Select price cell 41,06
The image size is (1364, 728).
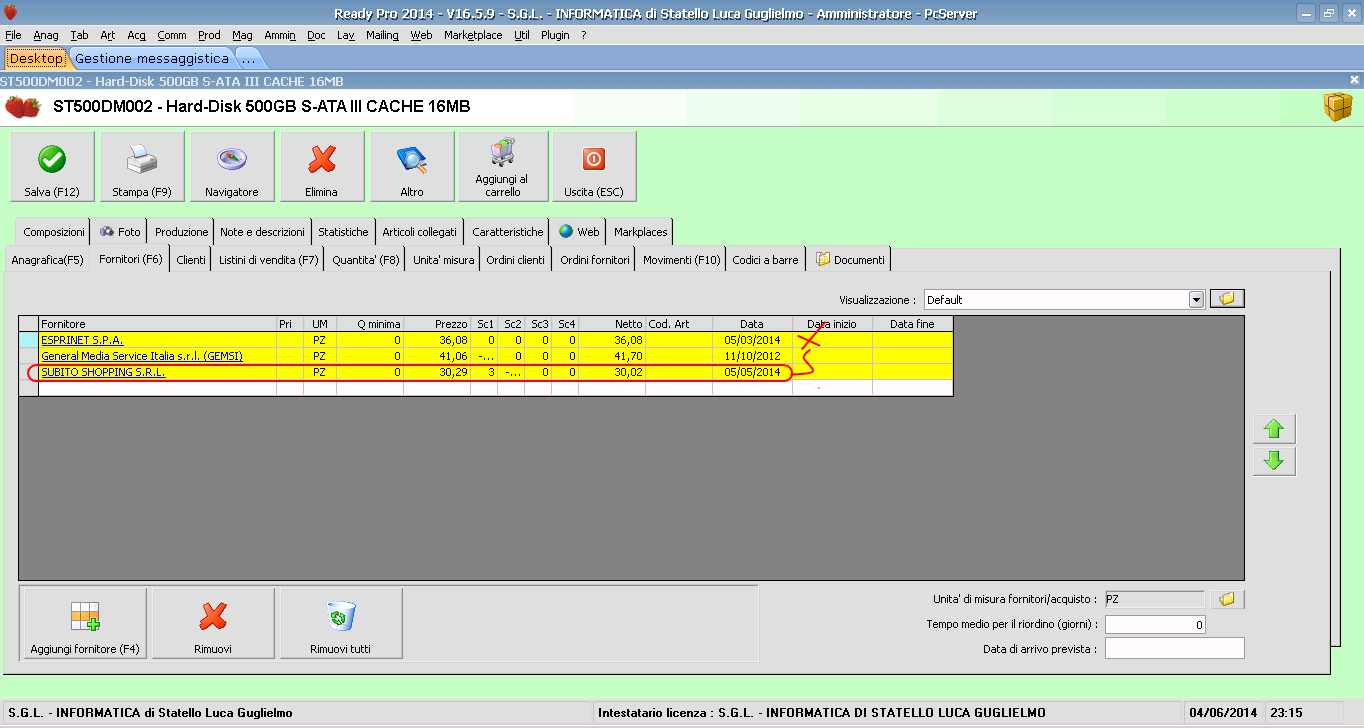tap(437, 356)
